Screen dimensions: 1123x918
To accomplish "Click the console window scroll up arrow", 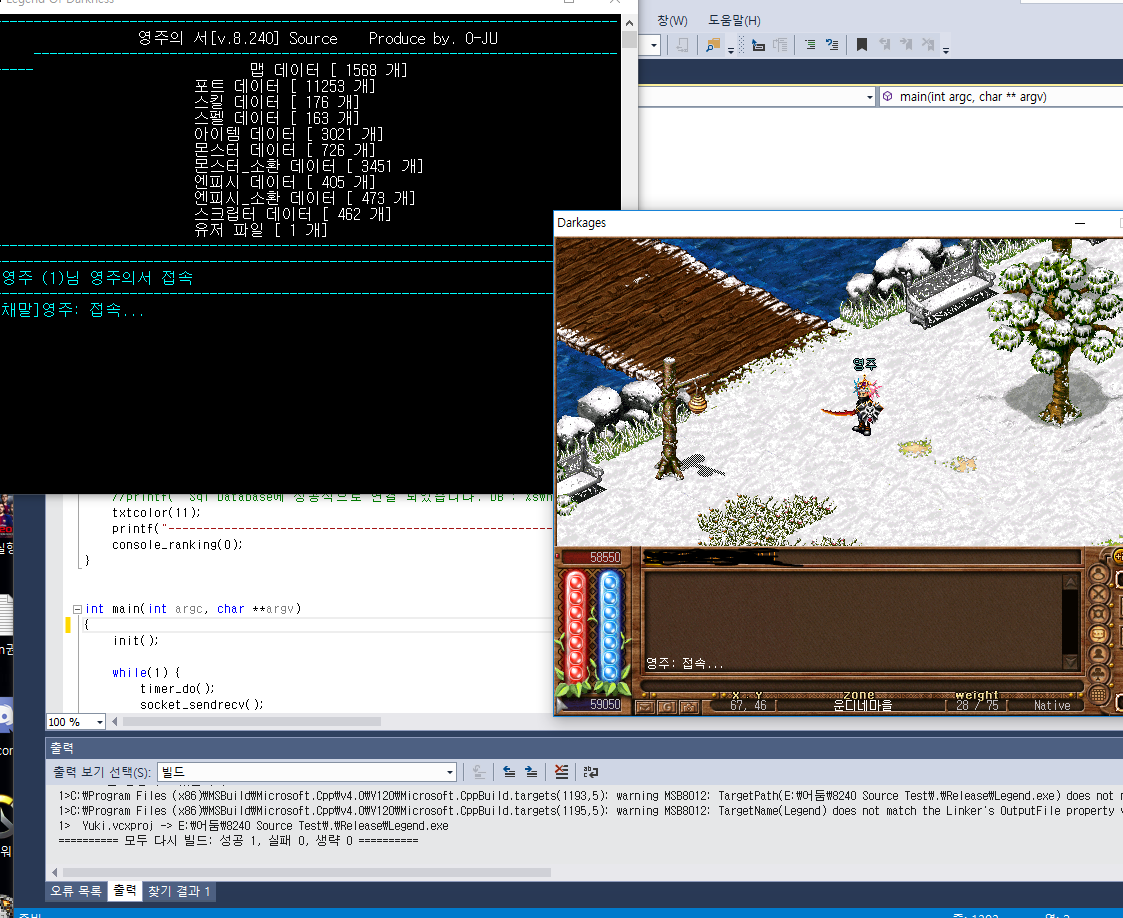I will [629, 23].
